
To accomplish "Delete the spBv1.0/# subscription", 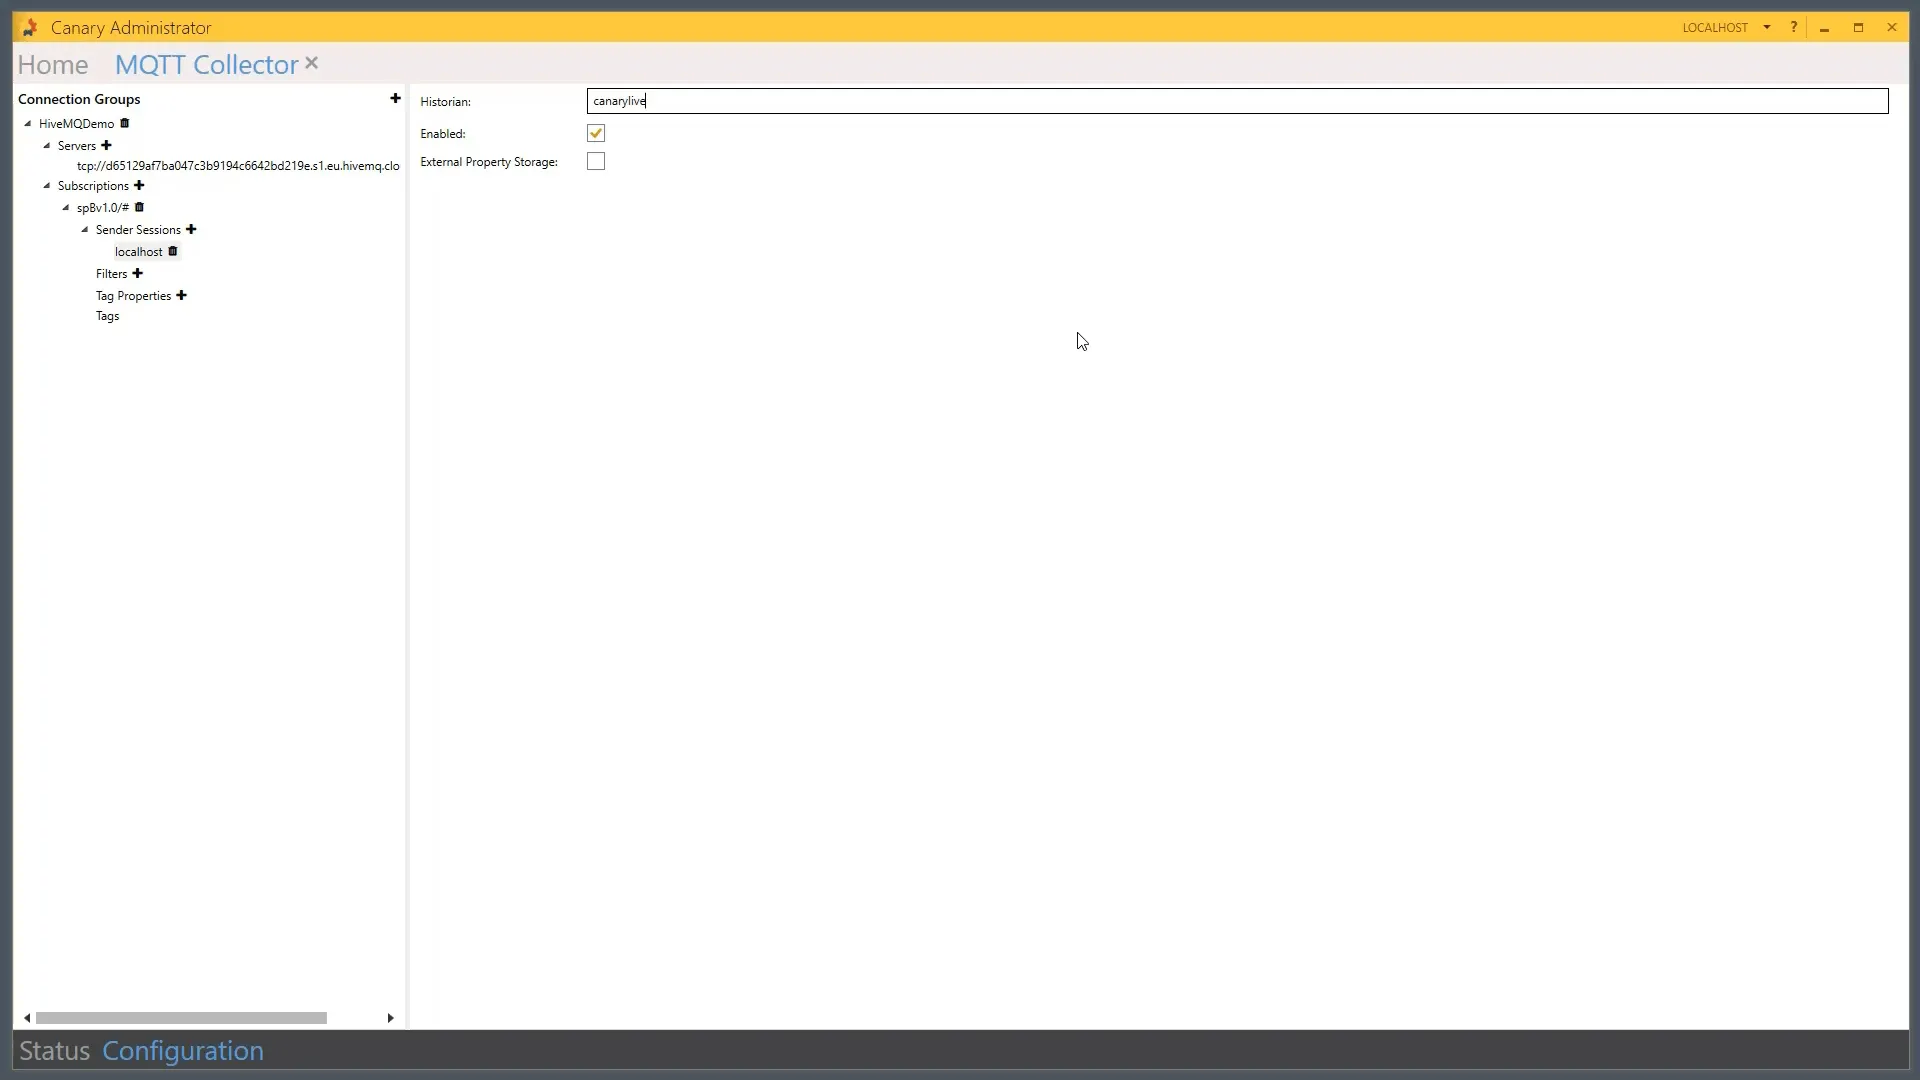I will point(139,207).
